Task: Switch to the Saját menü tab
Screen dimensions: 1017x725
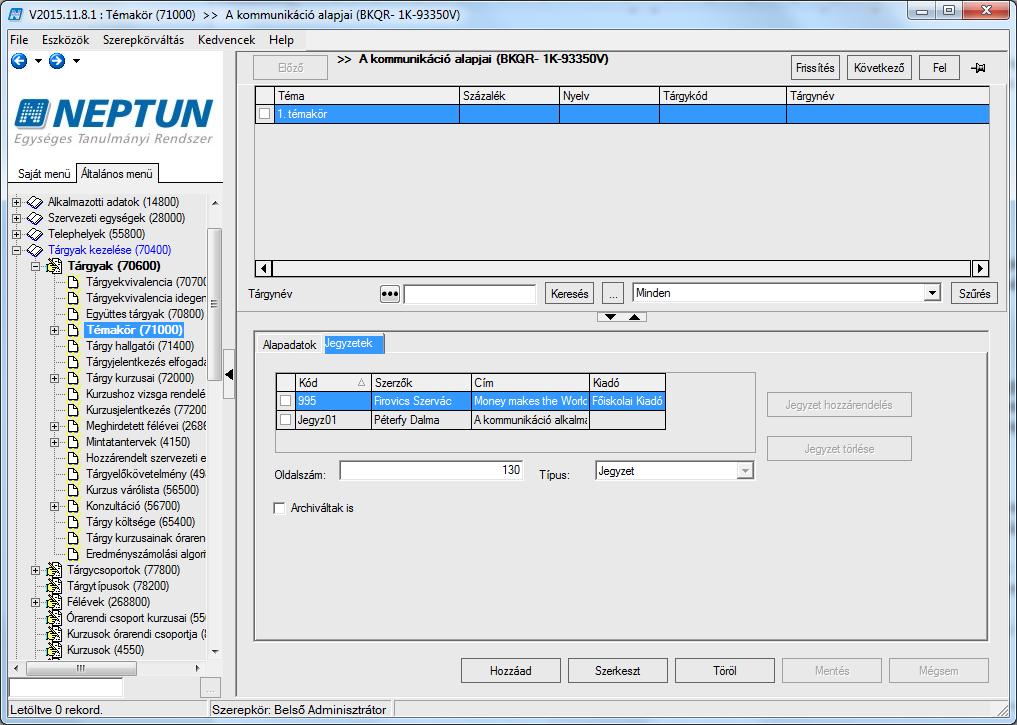Action: [43, 174]
